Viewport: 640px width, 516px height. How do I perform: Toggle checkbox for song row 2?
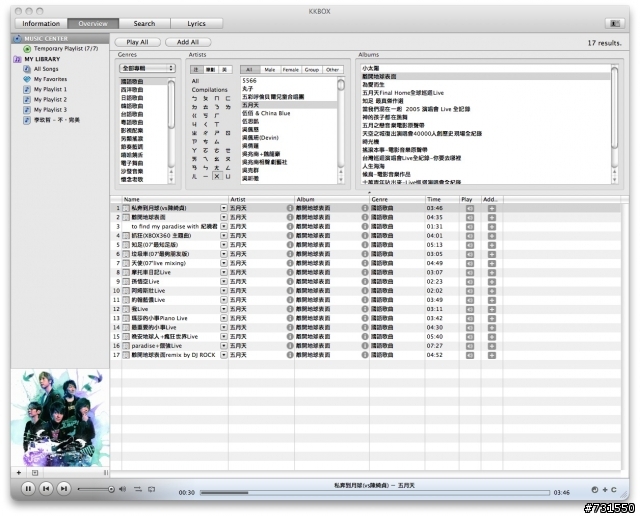point(126,217)
